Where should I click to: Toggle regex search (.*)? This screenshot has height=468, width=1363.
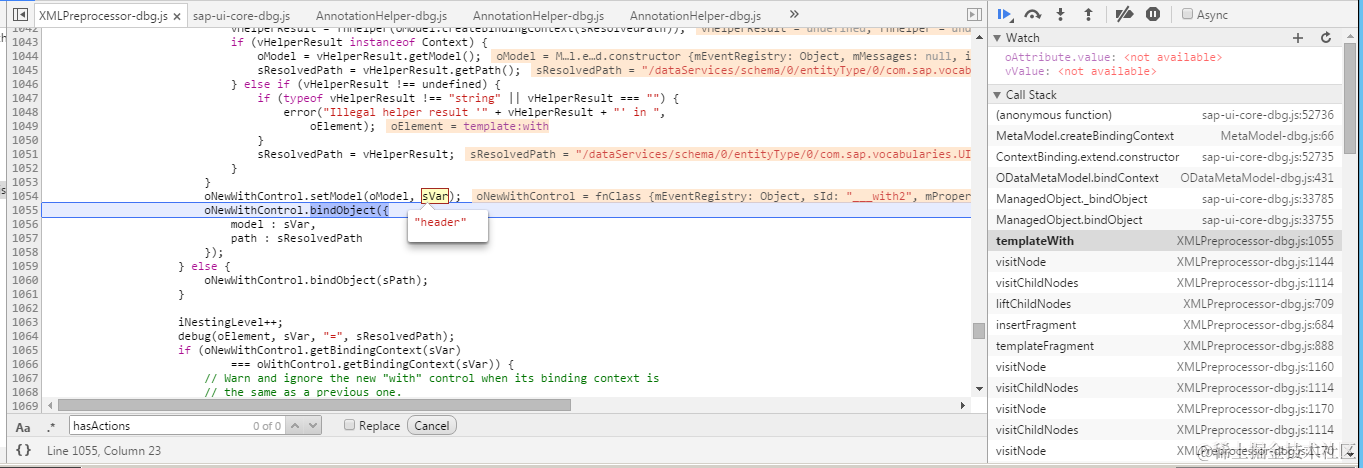pyautogui.click(x=51, y=426)
